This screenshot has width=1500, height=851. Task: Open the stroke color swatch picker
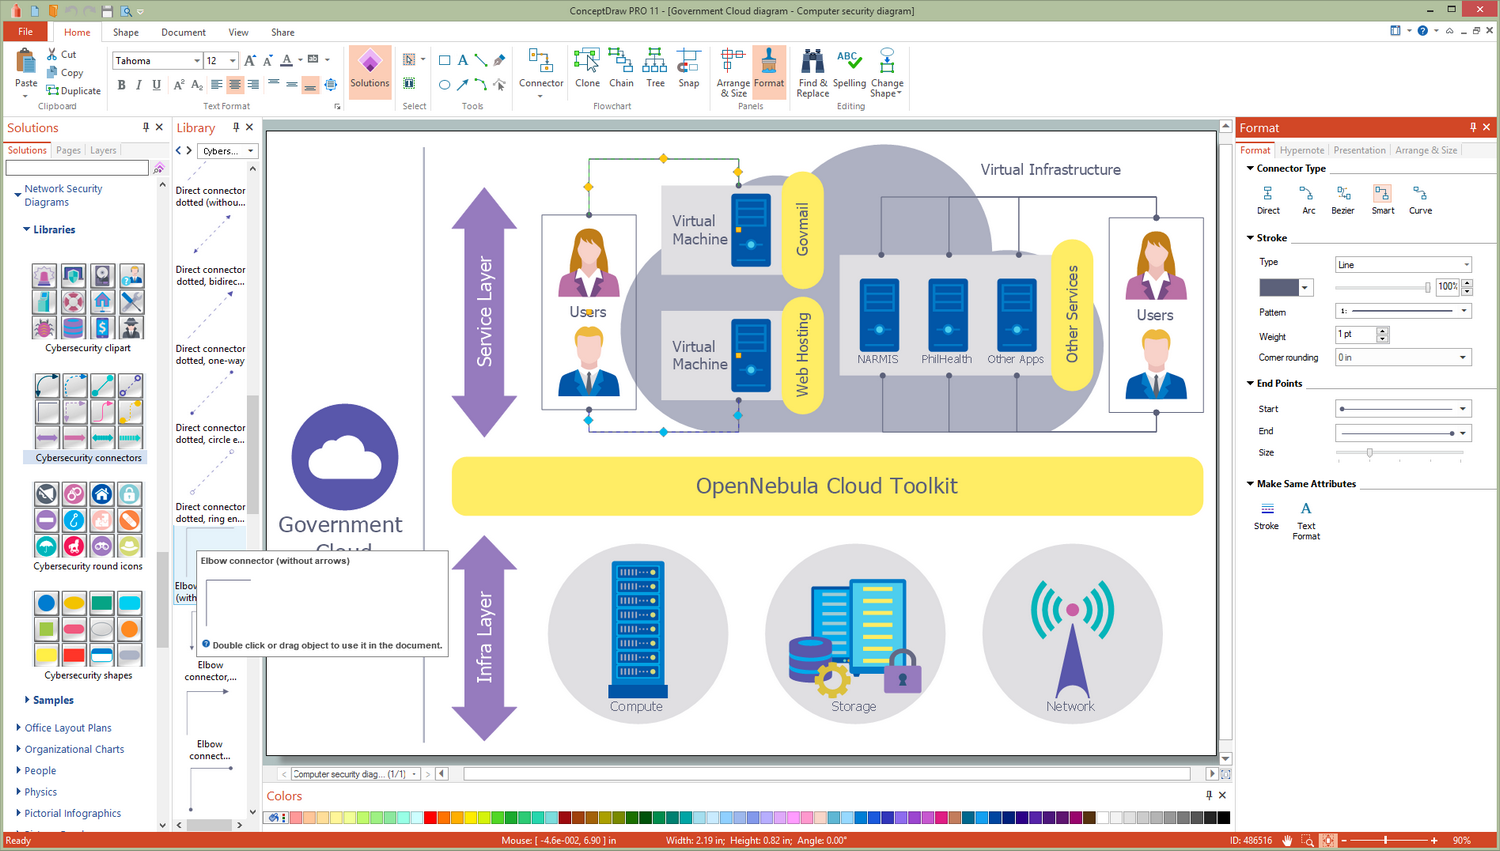tap(1285, 288)
